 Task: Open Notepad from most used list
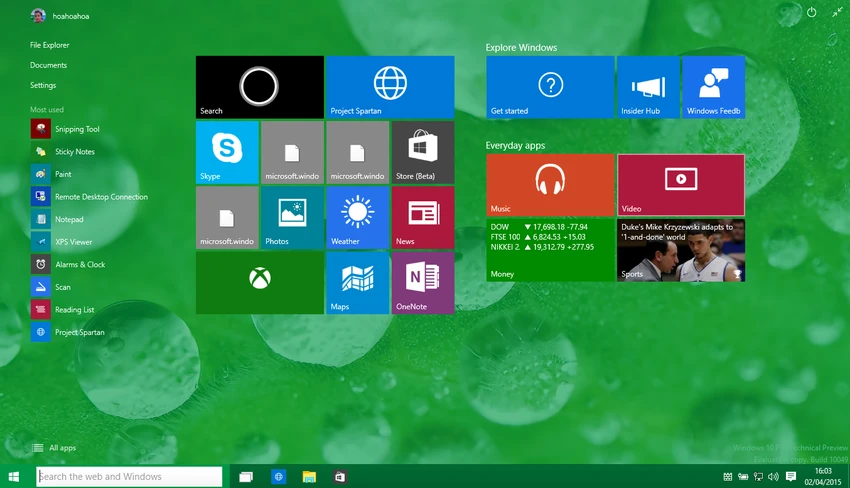(x=57, y=219)
